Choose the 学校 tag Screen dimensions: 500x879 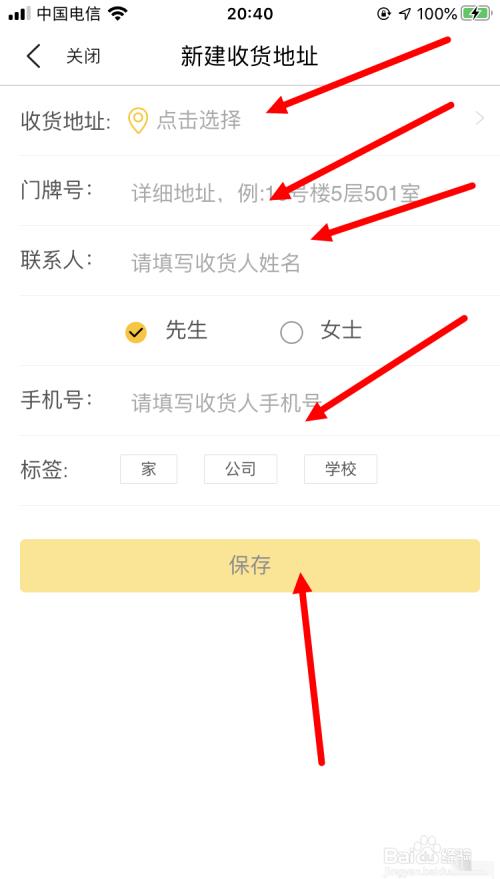point(341,469)
